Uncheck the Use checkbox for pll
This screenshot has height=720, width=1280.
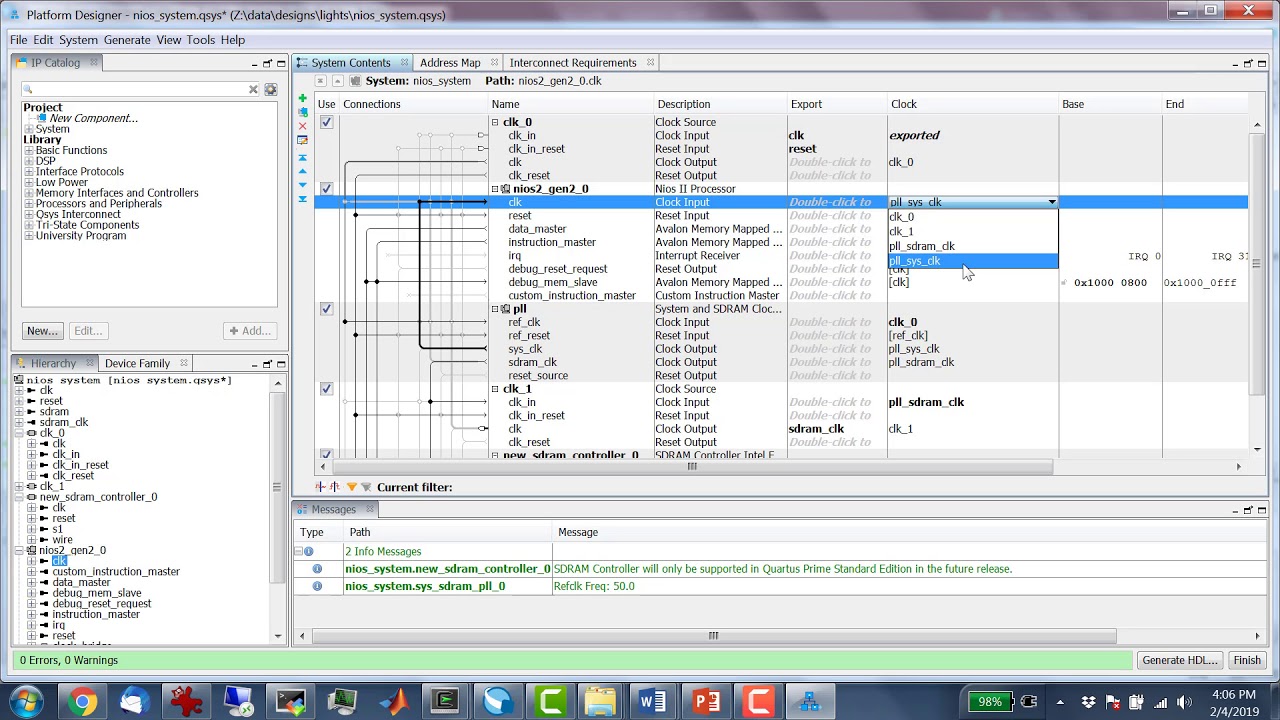coord(326,309)
